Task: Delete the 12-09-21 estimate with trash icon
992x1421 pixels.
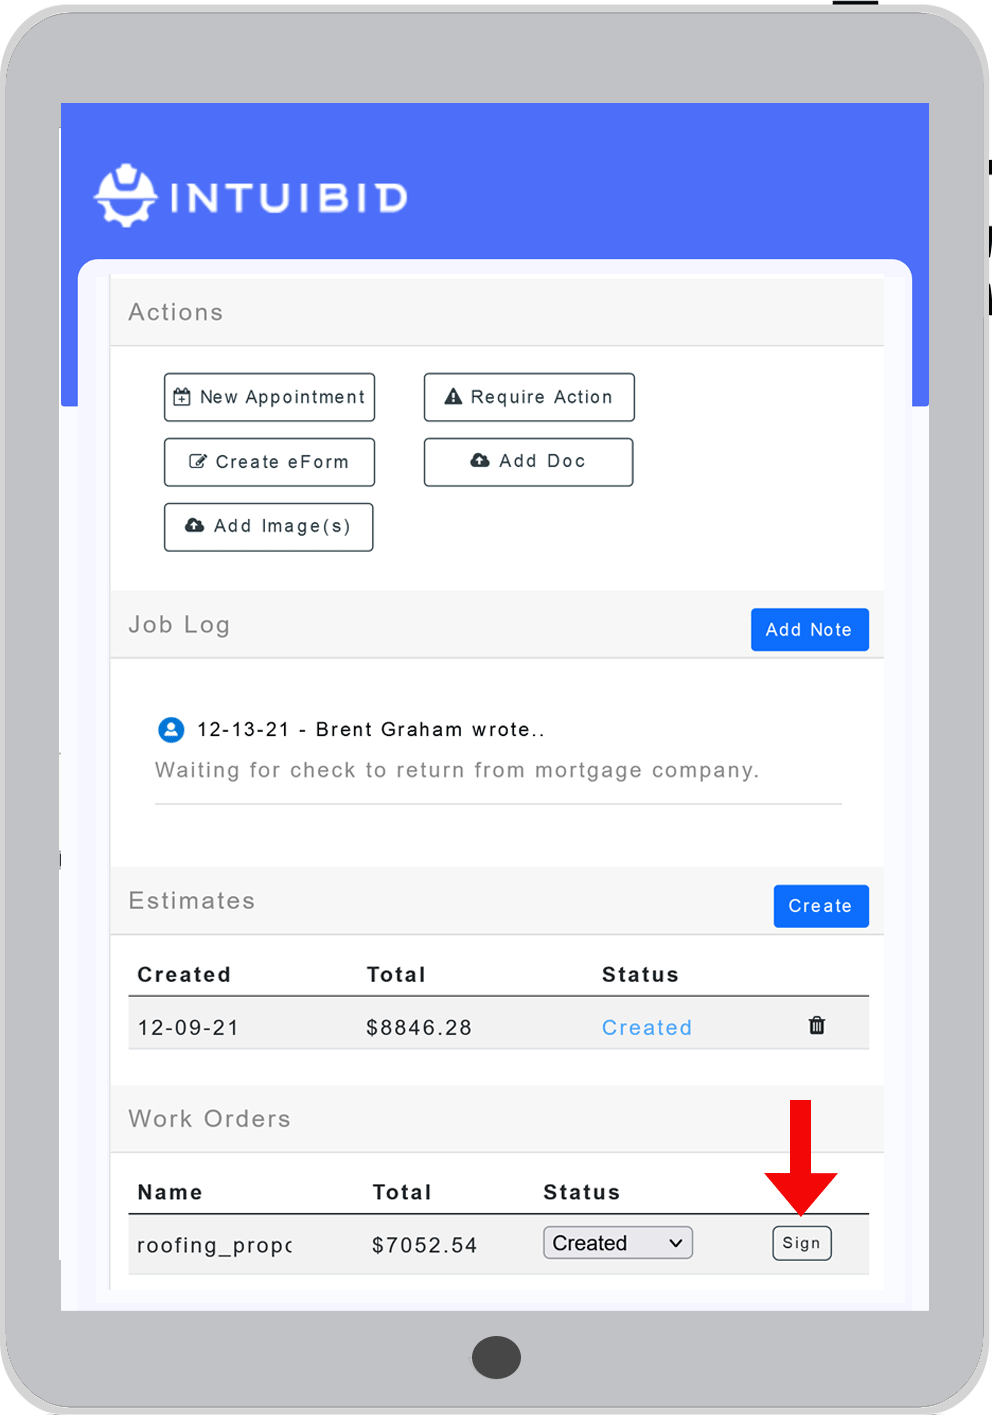Action: point(816,1026)
